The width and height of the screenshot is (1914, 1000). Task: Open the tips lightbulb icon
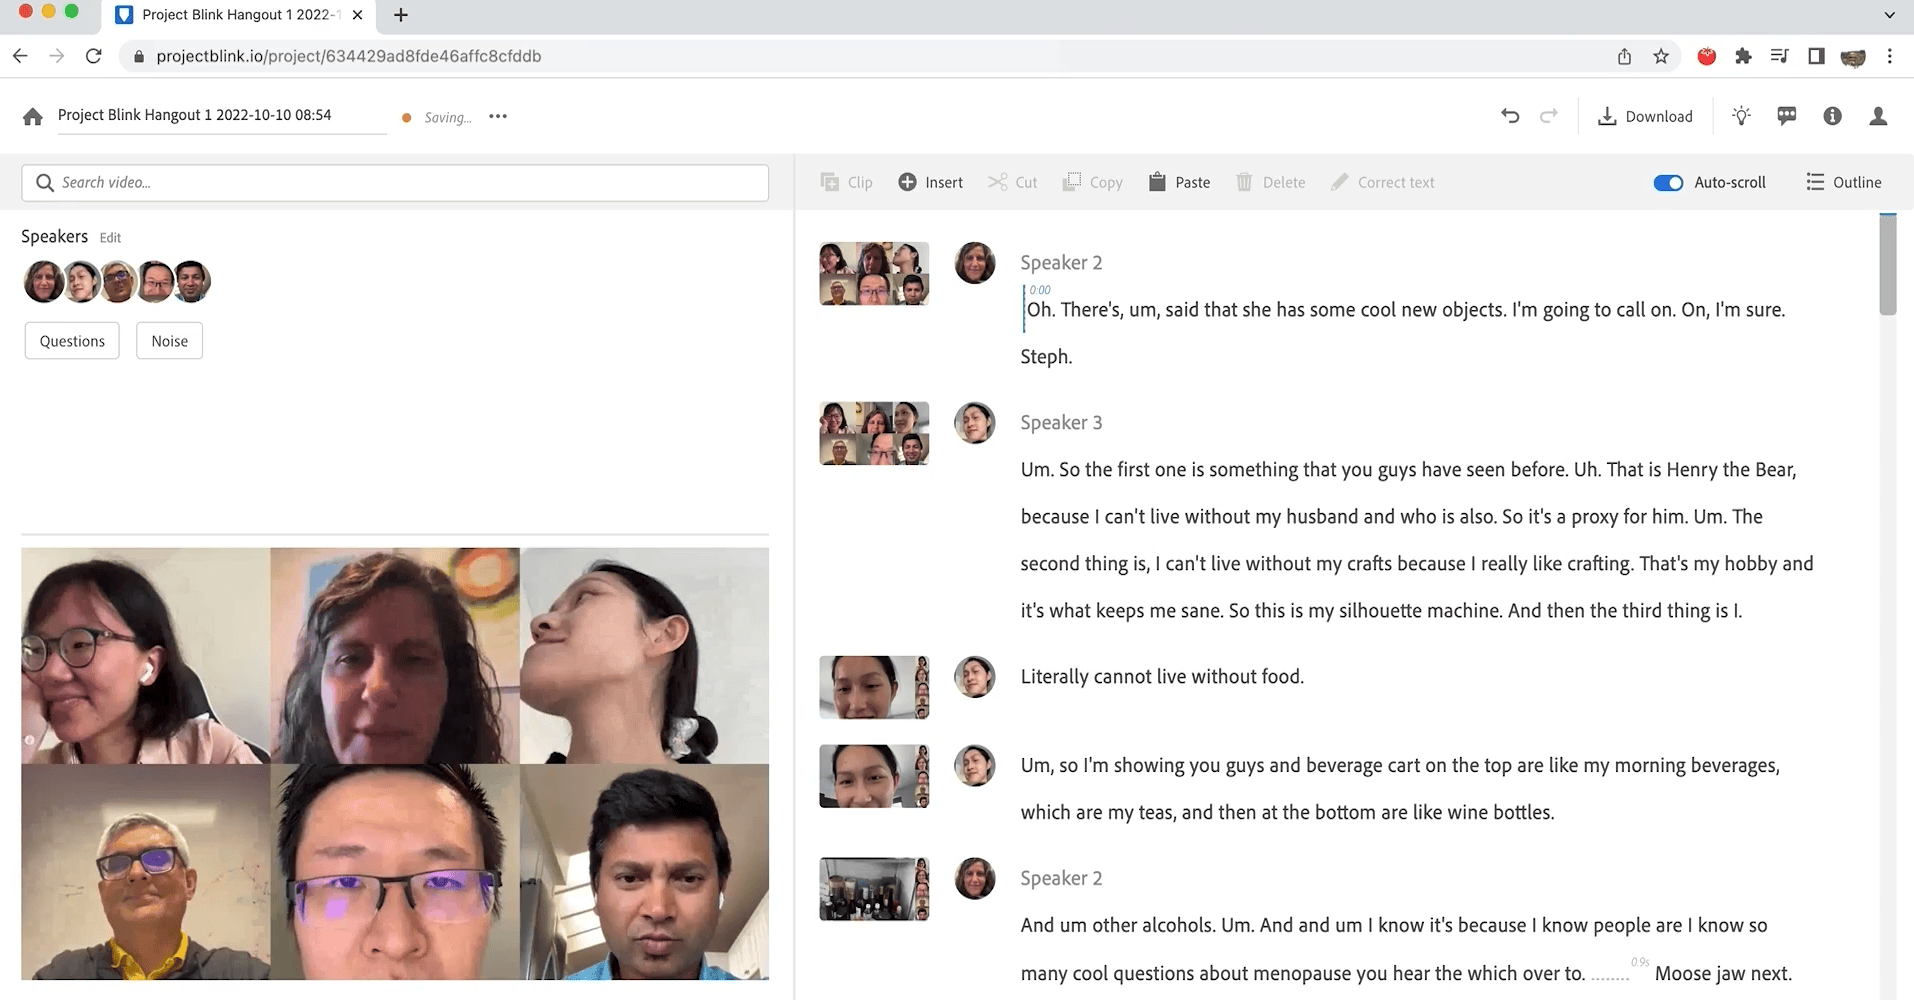click(1741, 116)
